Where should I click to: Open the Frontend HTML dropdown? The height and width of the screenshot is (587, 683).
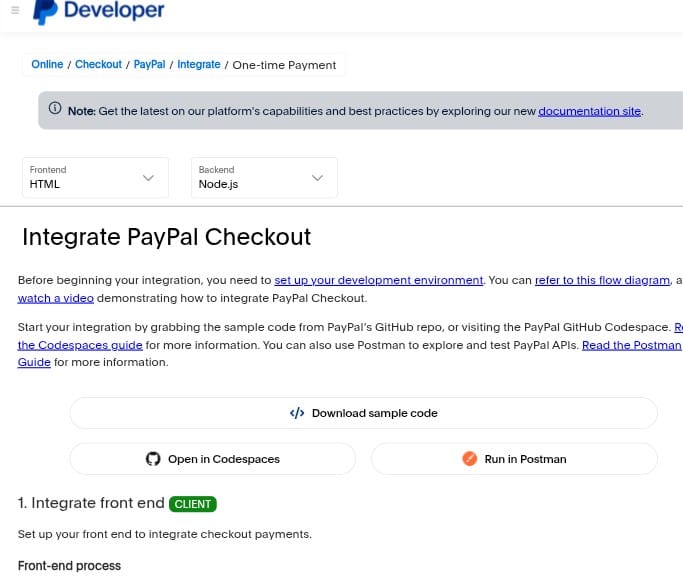pyautogui.click(x=95, y=178)
